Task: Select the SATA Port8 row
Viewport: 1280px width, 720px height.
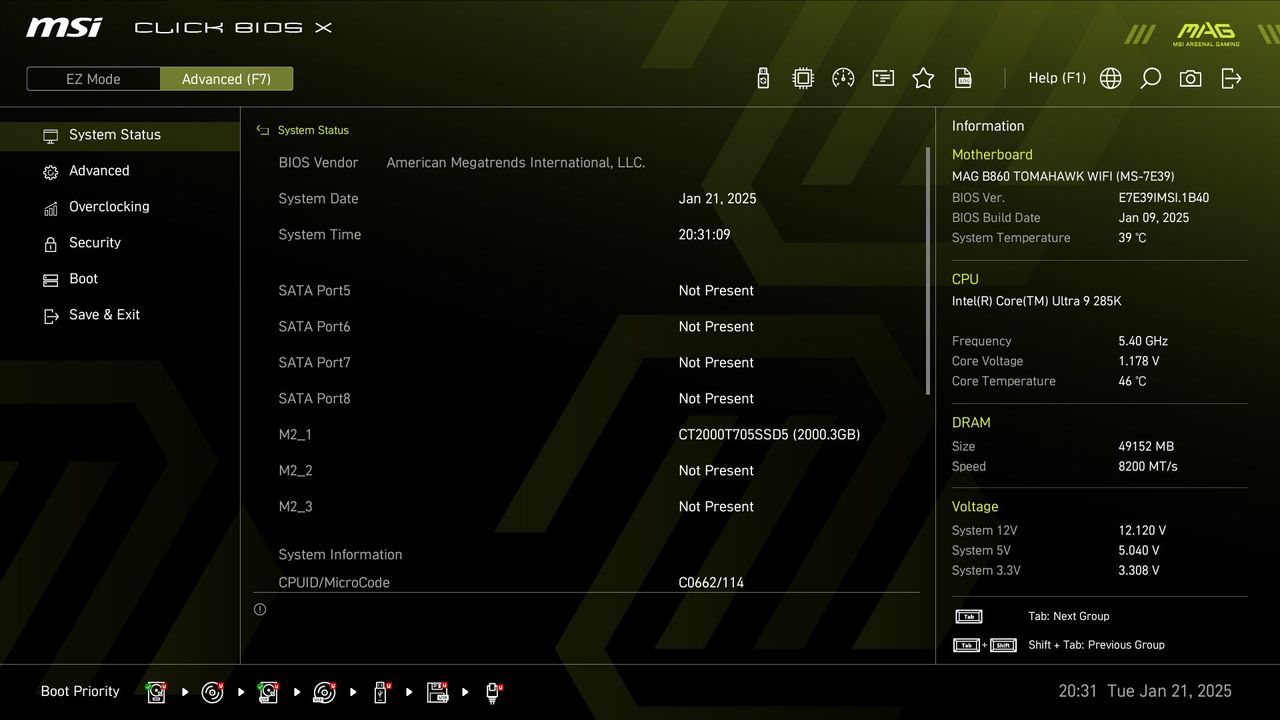Action: (586, 399)
